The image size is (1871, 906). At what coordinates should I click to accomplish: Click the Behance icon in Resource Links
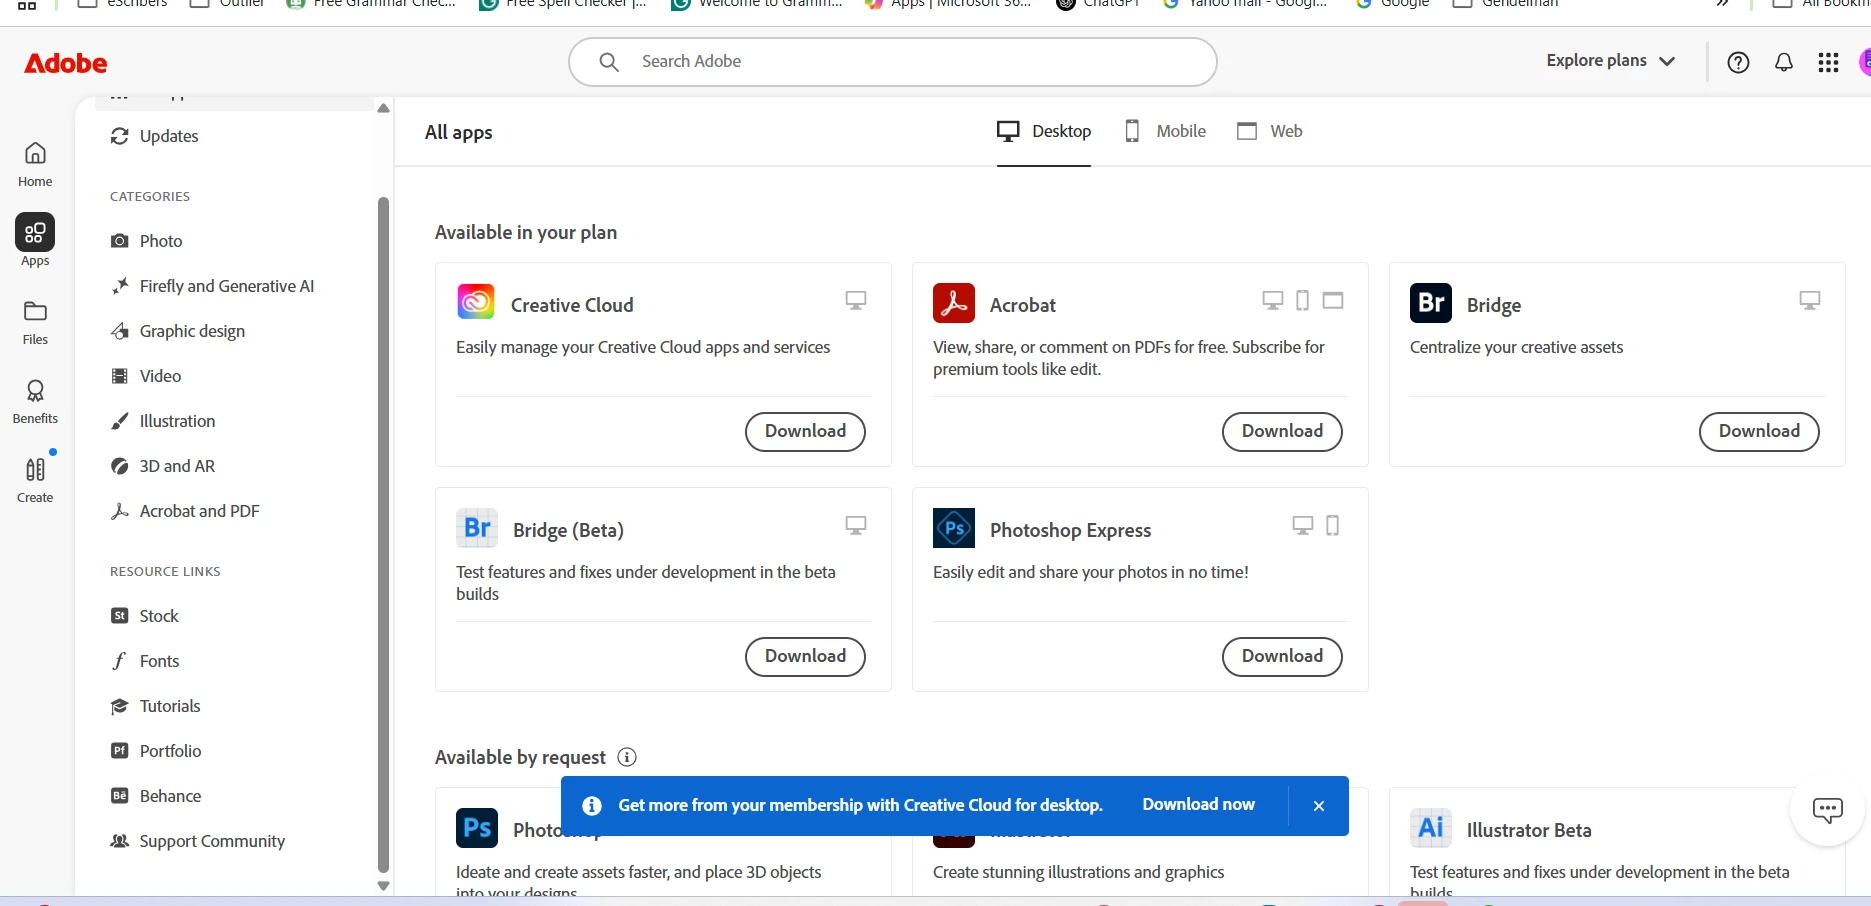(120, 796)
